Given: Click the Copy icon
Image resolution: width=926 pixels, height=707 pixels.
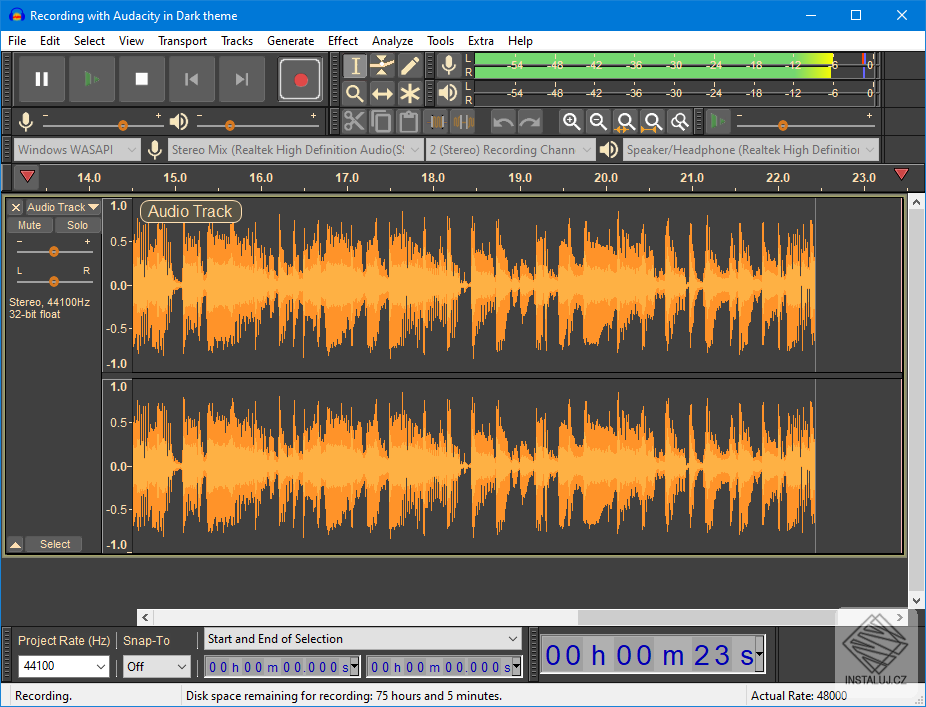Looking at the screenshot, I should pyautogui.click(x=382, y=122).
